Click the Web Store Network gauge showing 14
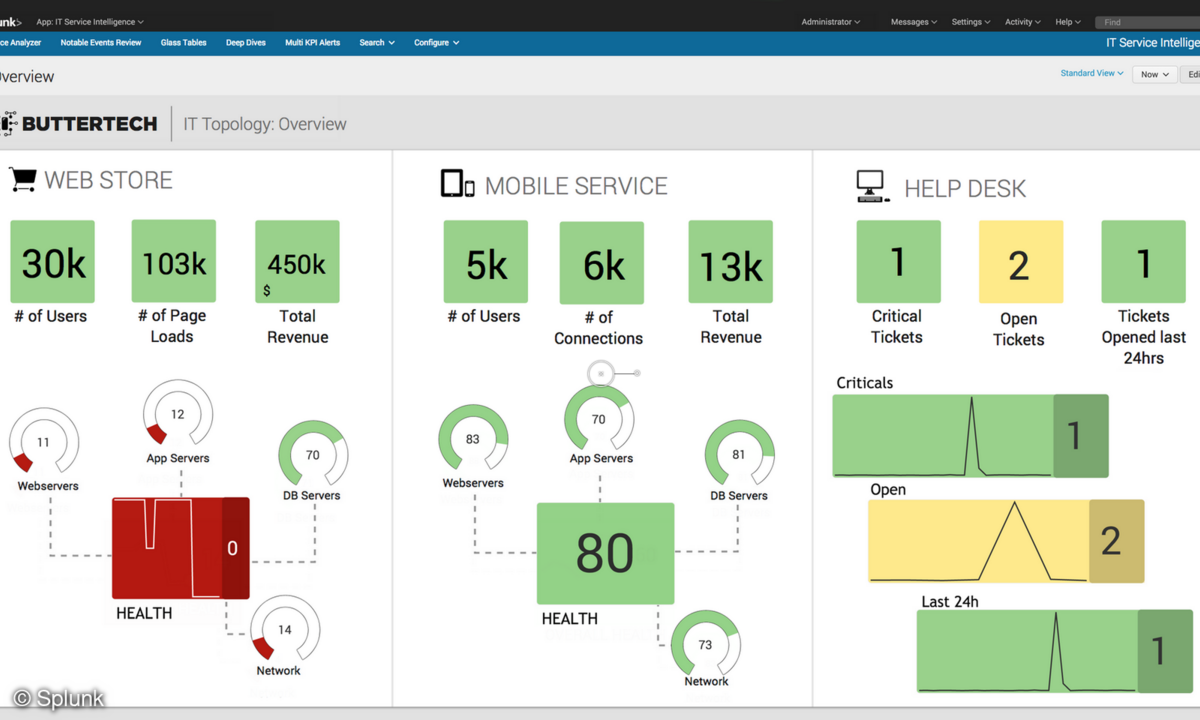The width and height of the screenshot is (1200, 720). (284, 629)
